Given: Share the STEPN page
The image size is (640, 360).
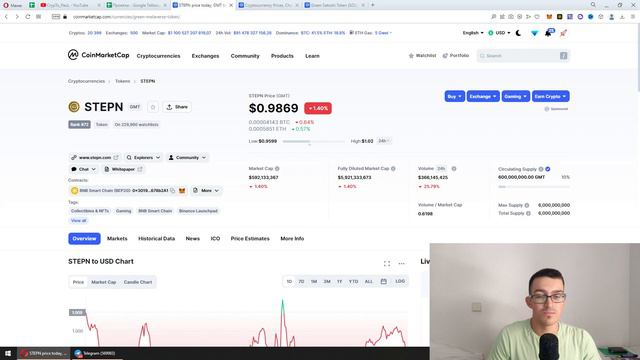Looking at the screenshot, I should tap(177, 107).
